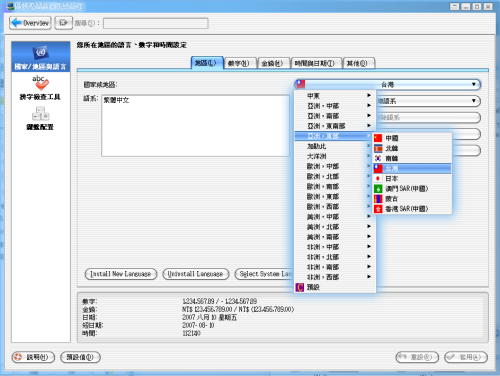The image size is (500, 376).
Task: Choose highlighted 台灣 flag entry in the submenu
Action: coord(412,168)
